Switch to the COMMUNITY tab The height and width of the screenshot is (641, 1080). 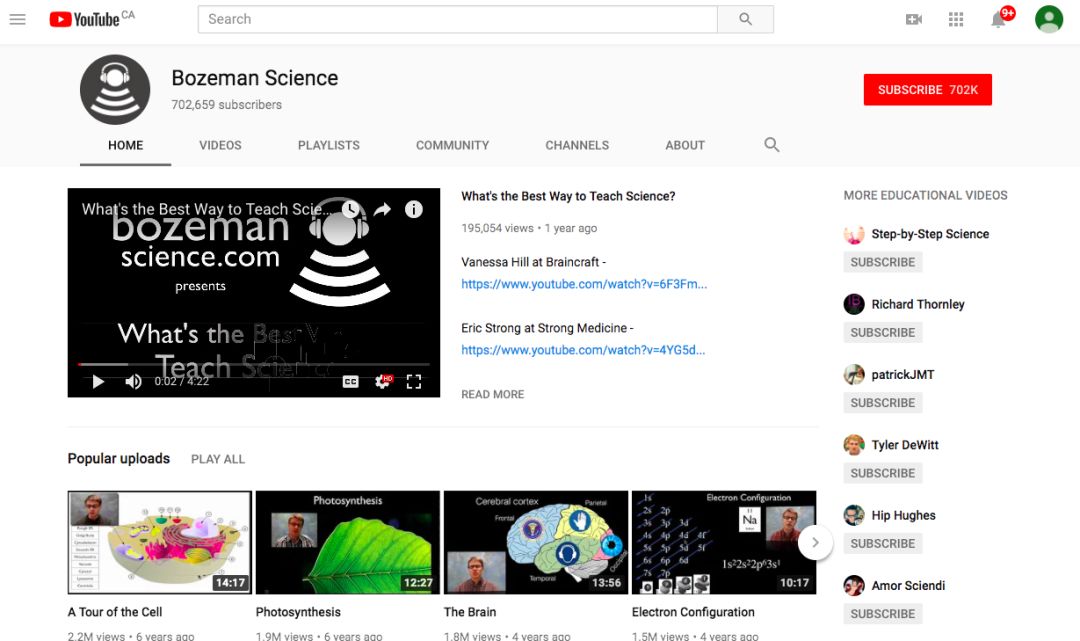tap(453, 145)
